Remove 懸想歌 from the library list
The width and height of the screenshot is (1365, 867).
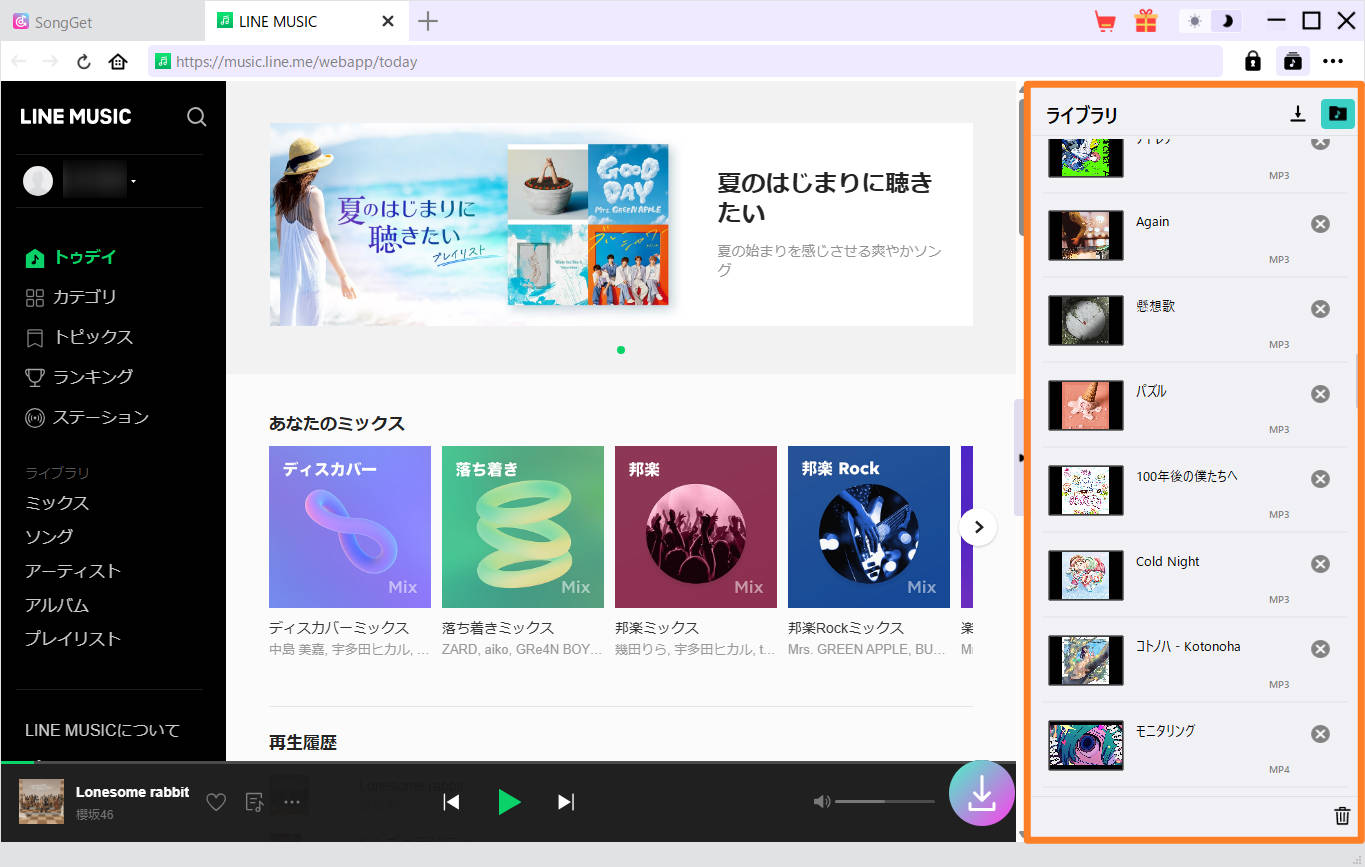pos(1320,309)
